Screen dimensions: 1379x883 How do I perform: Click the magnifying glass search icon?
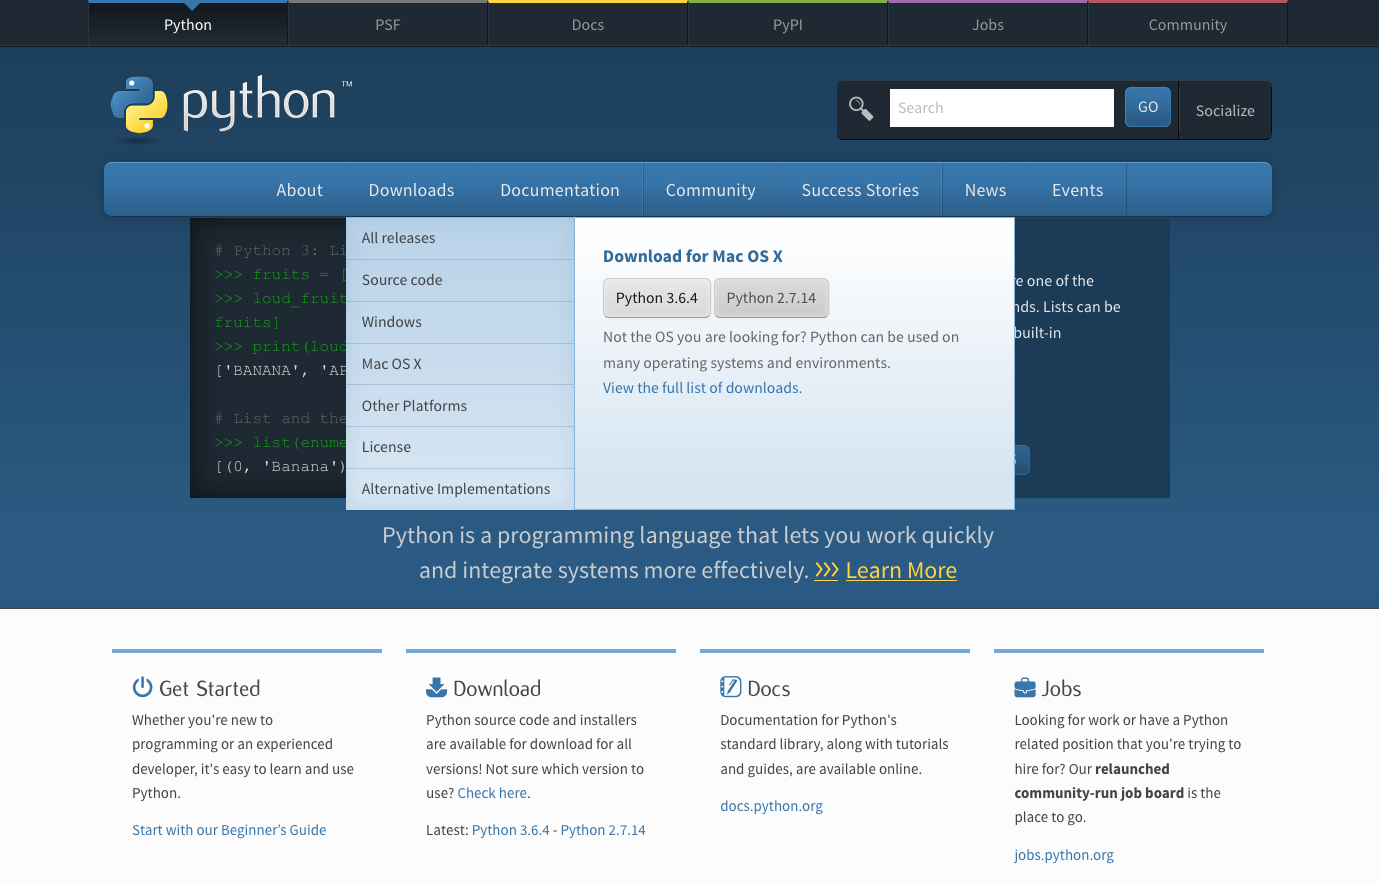coord(861,108)
